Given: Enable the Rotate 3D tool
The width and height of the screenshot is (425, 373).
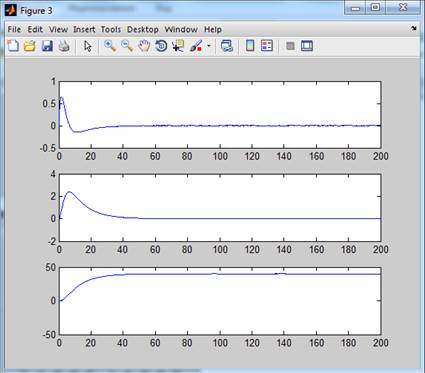Looking at the screenshot, I should tap(161, 46).
